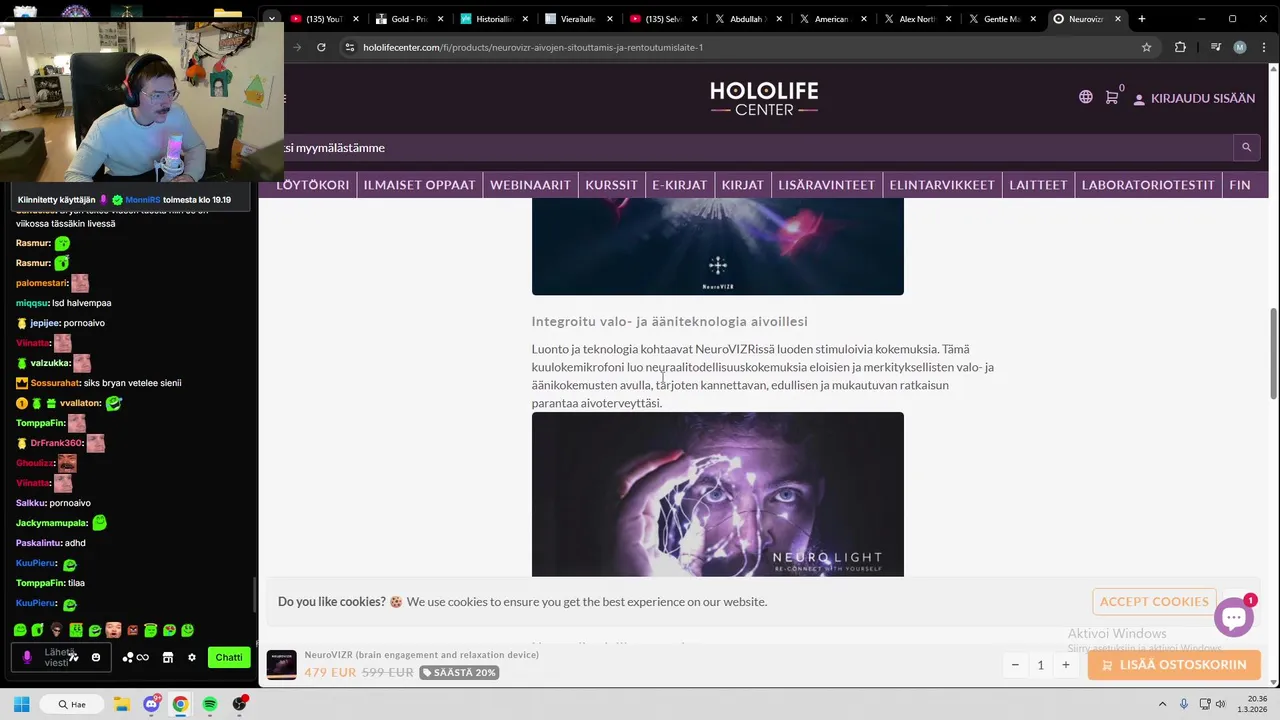The height and width of the screenshot is (720, 1280).
Task: Open OBS from taskbar
Action: [x=239, y=704]
